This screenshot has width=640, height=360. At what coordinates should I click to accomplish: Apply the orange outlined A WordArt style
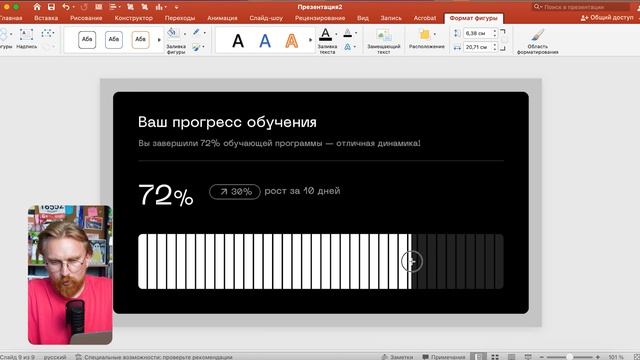[291, 41]
